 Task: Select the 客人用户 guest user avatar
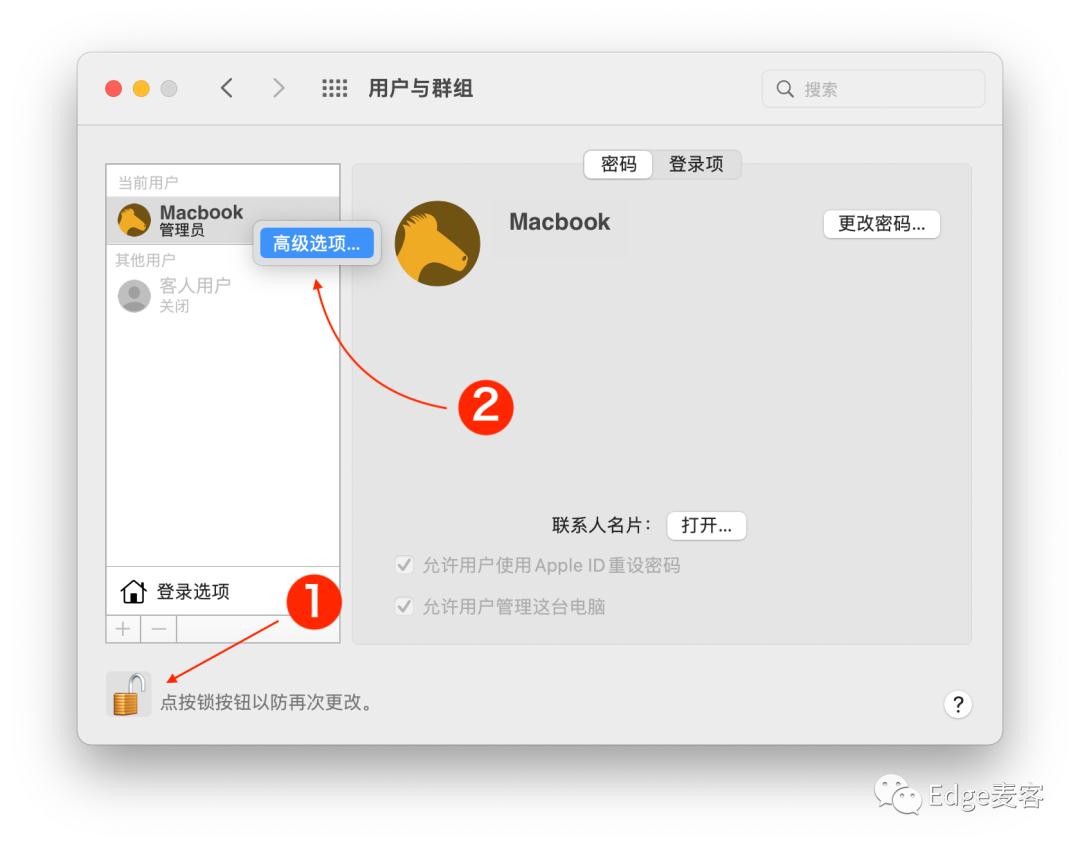coord(133,293)
